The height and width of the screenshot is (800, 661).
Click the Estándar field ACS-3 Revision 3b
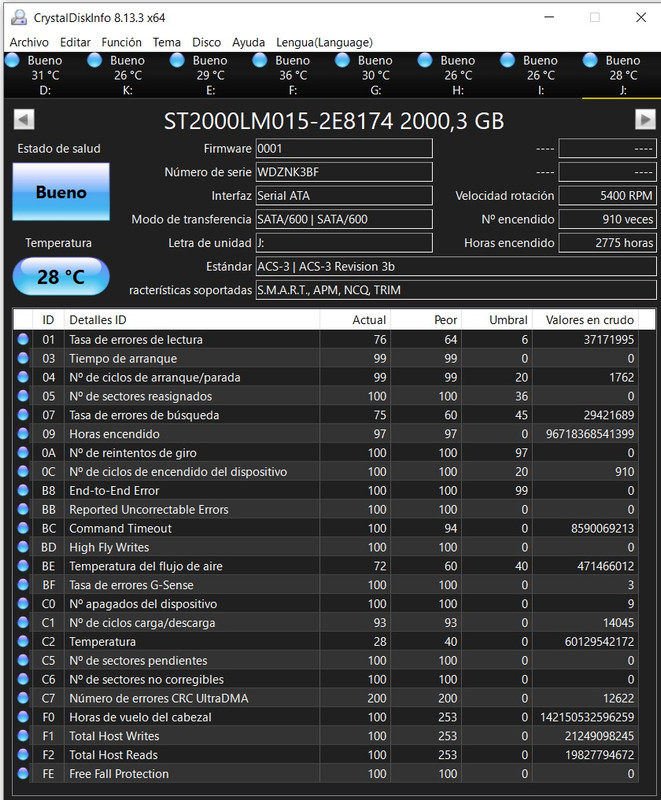pyautogui.click(x=455, y=266)
